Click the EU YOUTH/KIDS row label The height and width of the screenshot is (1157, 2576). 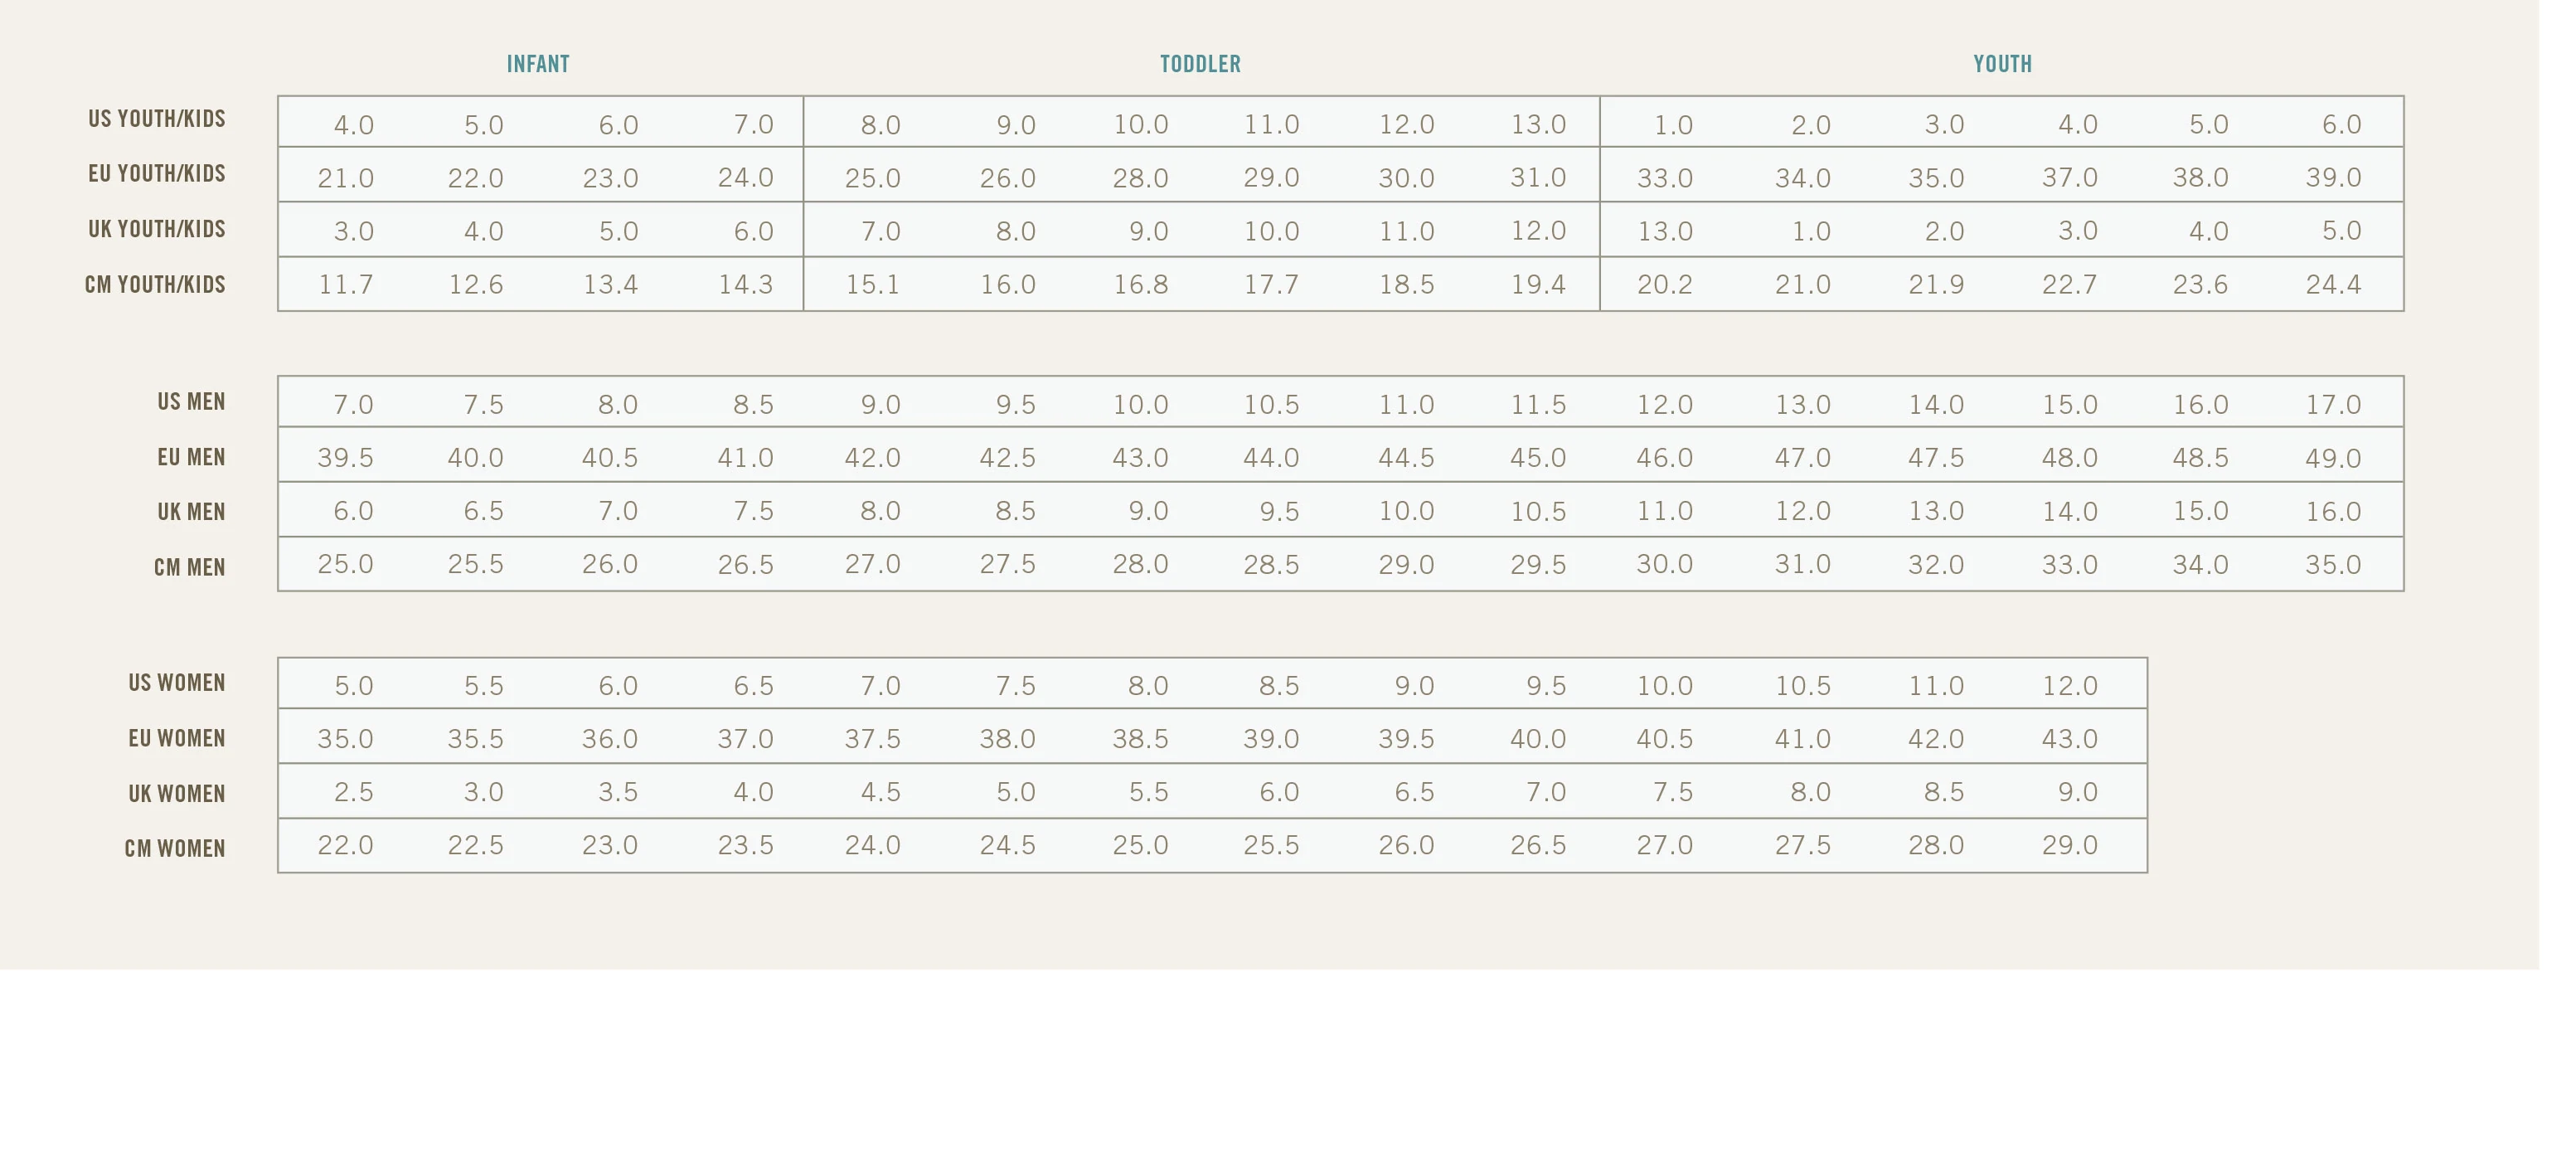click(157, 174)
